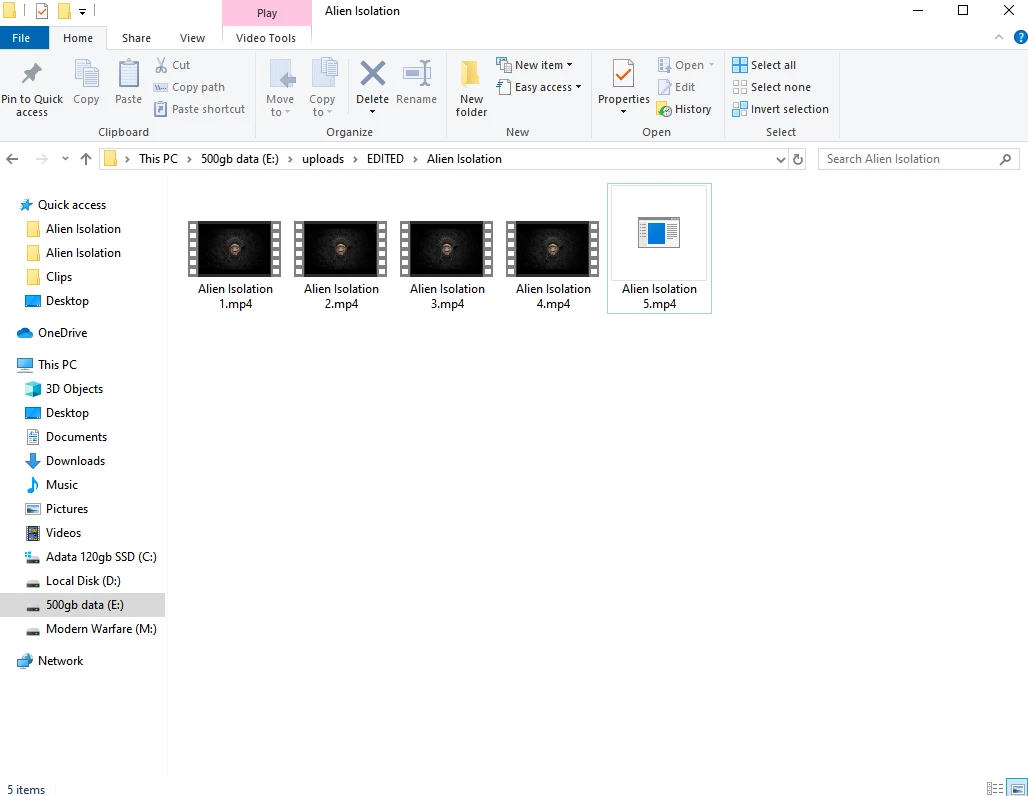Click the Play contextual tab header
Viewport: 1028px width, 796px height.
(267, 13)
